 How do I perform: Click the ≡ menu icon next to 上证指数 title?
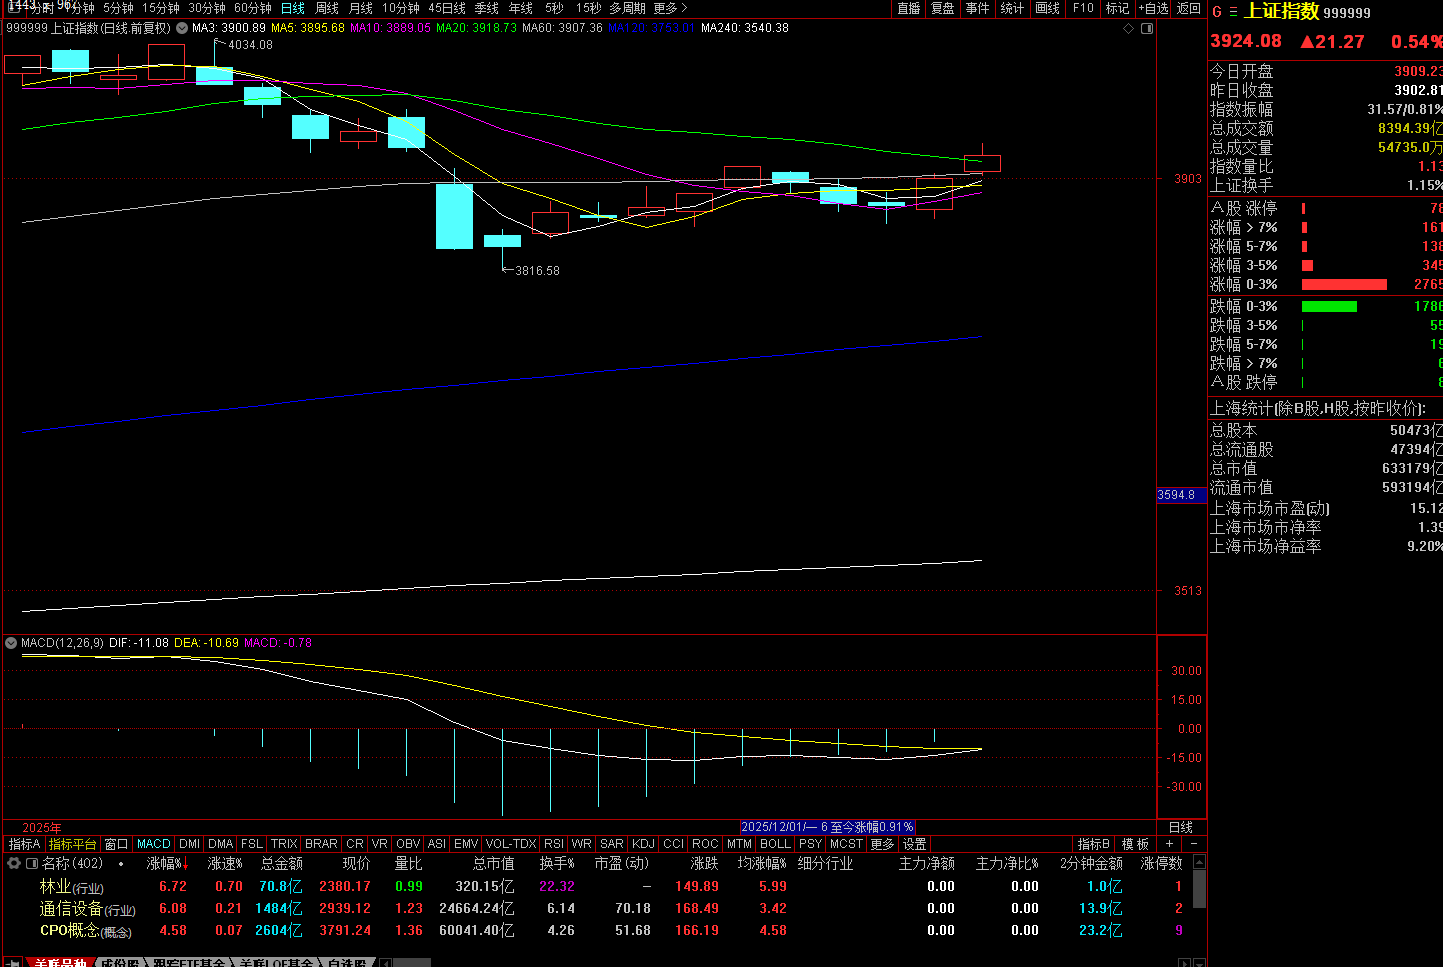(1233, 12)
